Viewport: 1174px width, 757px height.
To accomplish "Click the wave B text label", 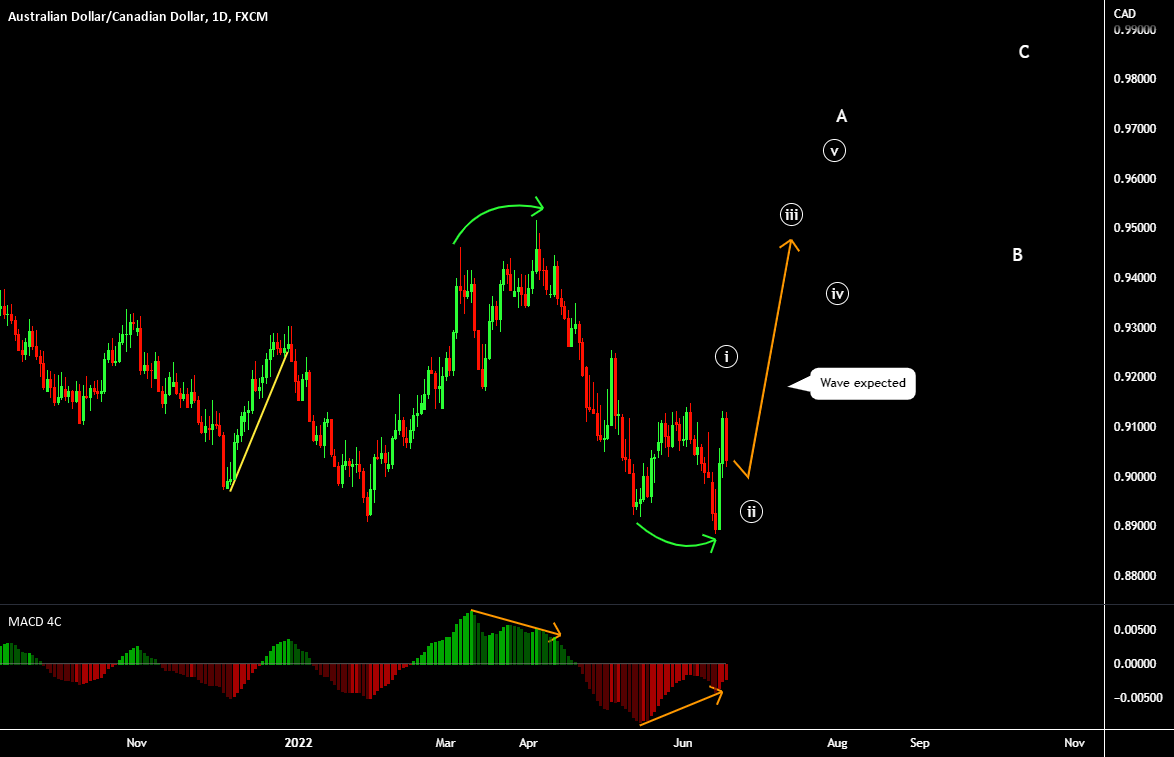I will (1018, 255).
